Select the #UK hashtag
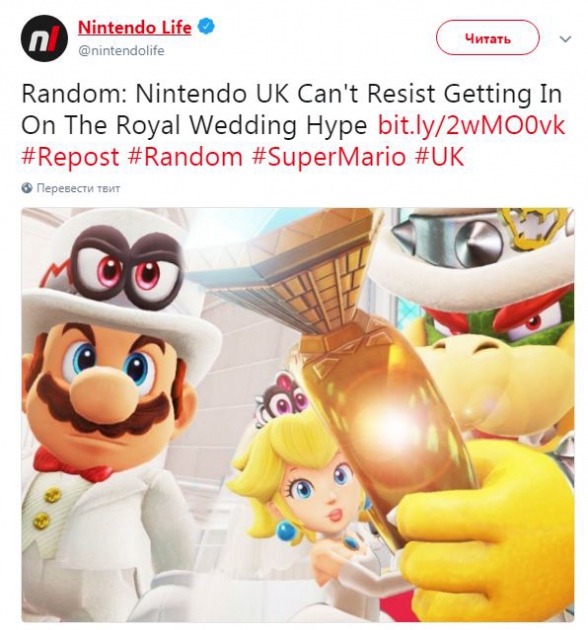The height and width of the screenshot is (630, 588). (x=439, y=157)
